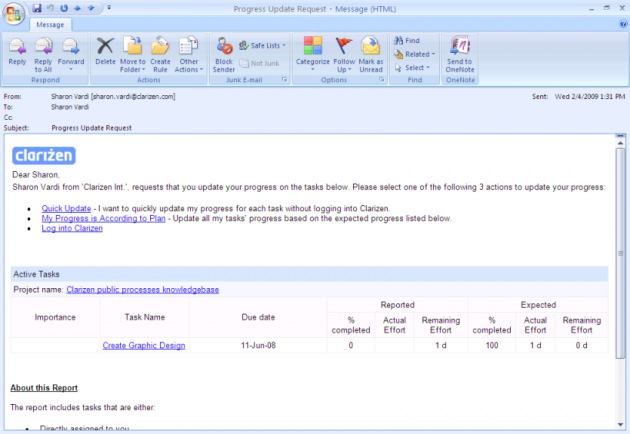
Task: Click the Undo arrow in Quick Access toolbar
Action: click(50, 8)
